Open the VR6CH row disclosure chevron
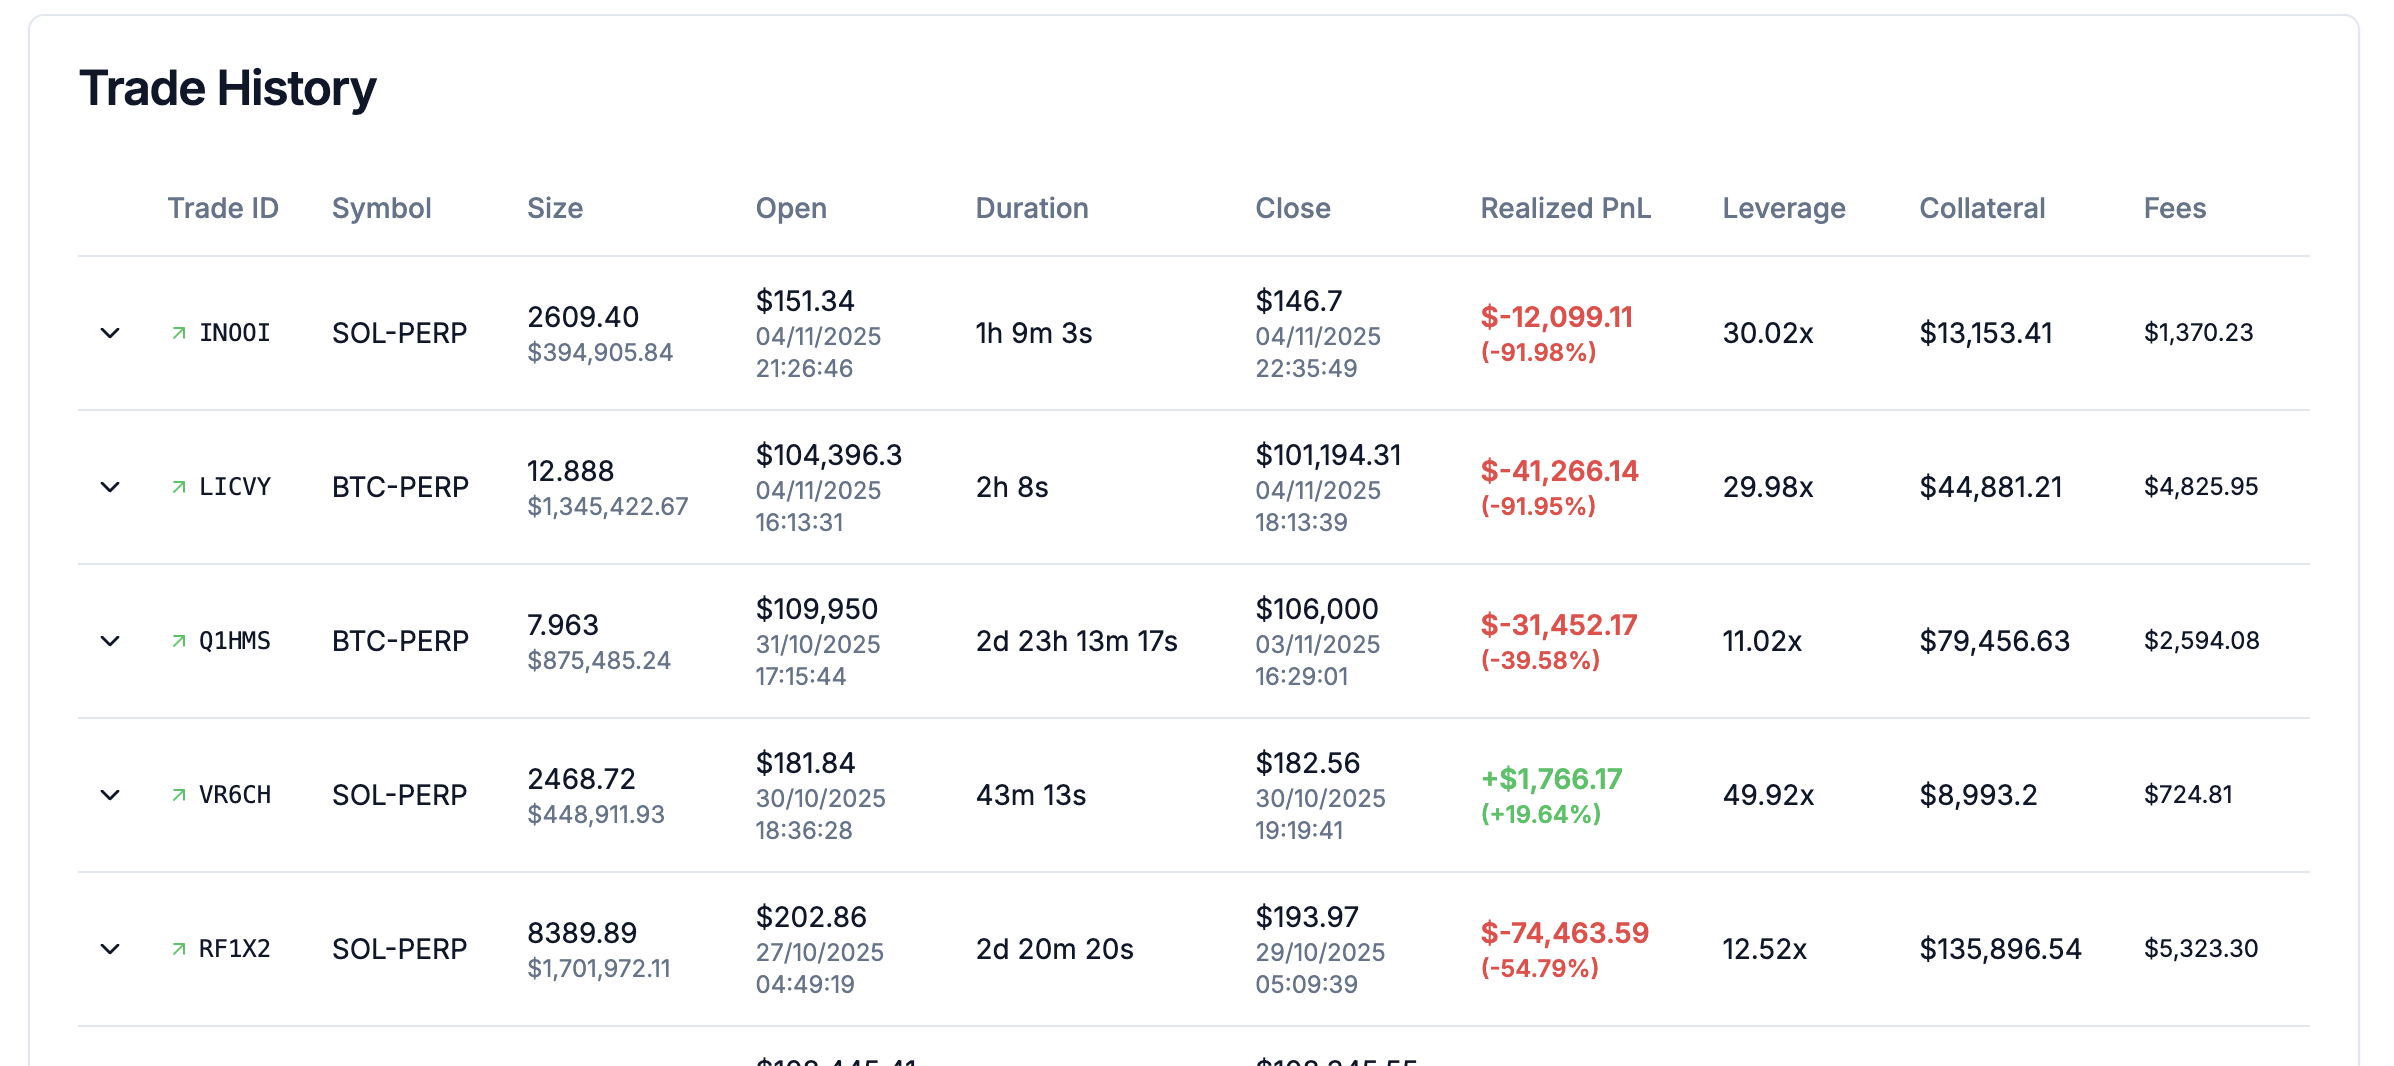 (109, 796)
